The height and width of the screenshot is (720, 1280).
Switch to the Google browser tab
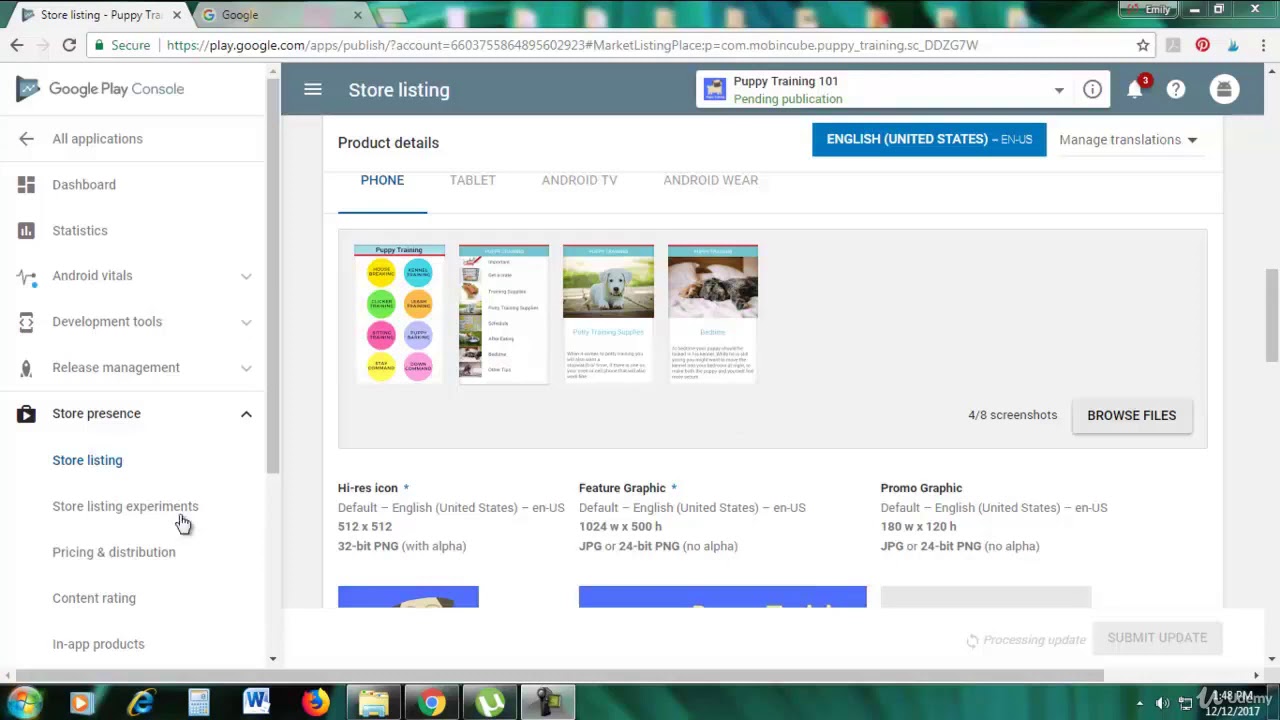(283, 15)
